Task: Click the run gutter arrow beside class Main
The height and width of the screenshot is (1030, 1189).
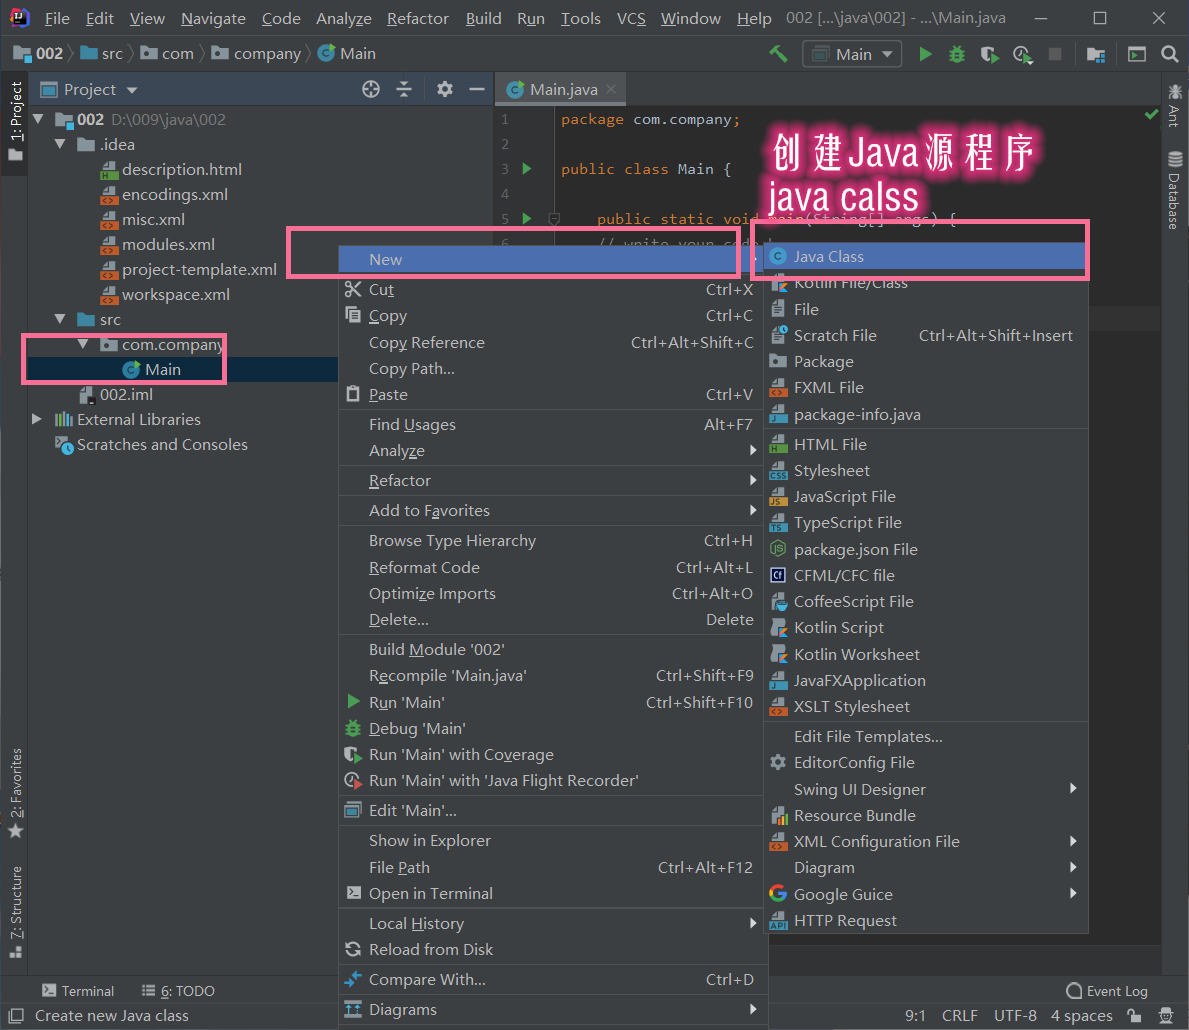Action: (x=527, y=168)
